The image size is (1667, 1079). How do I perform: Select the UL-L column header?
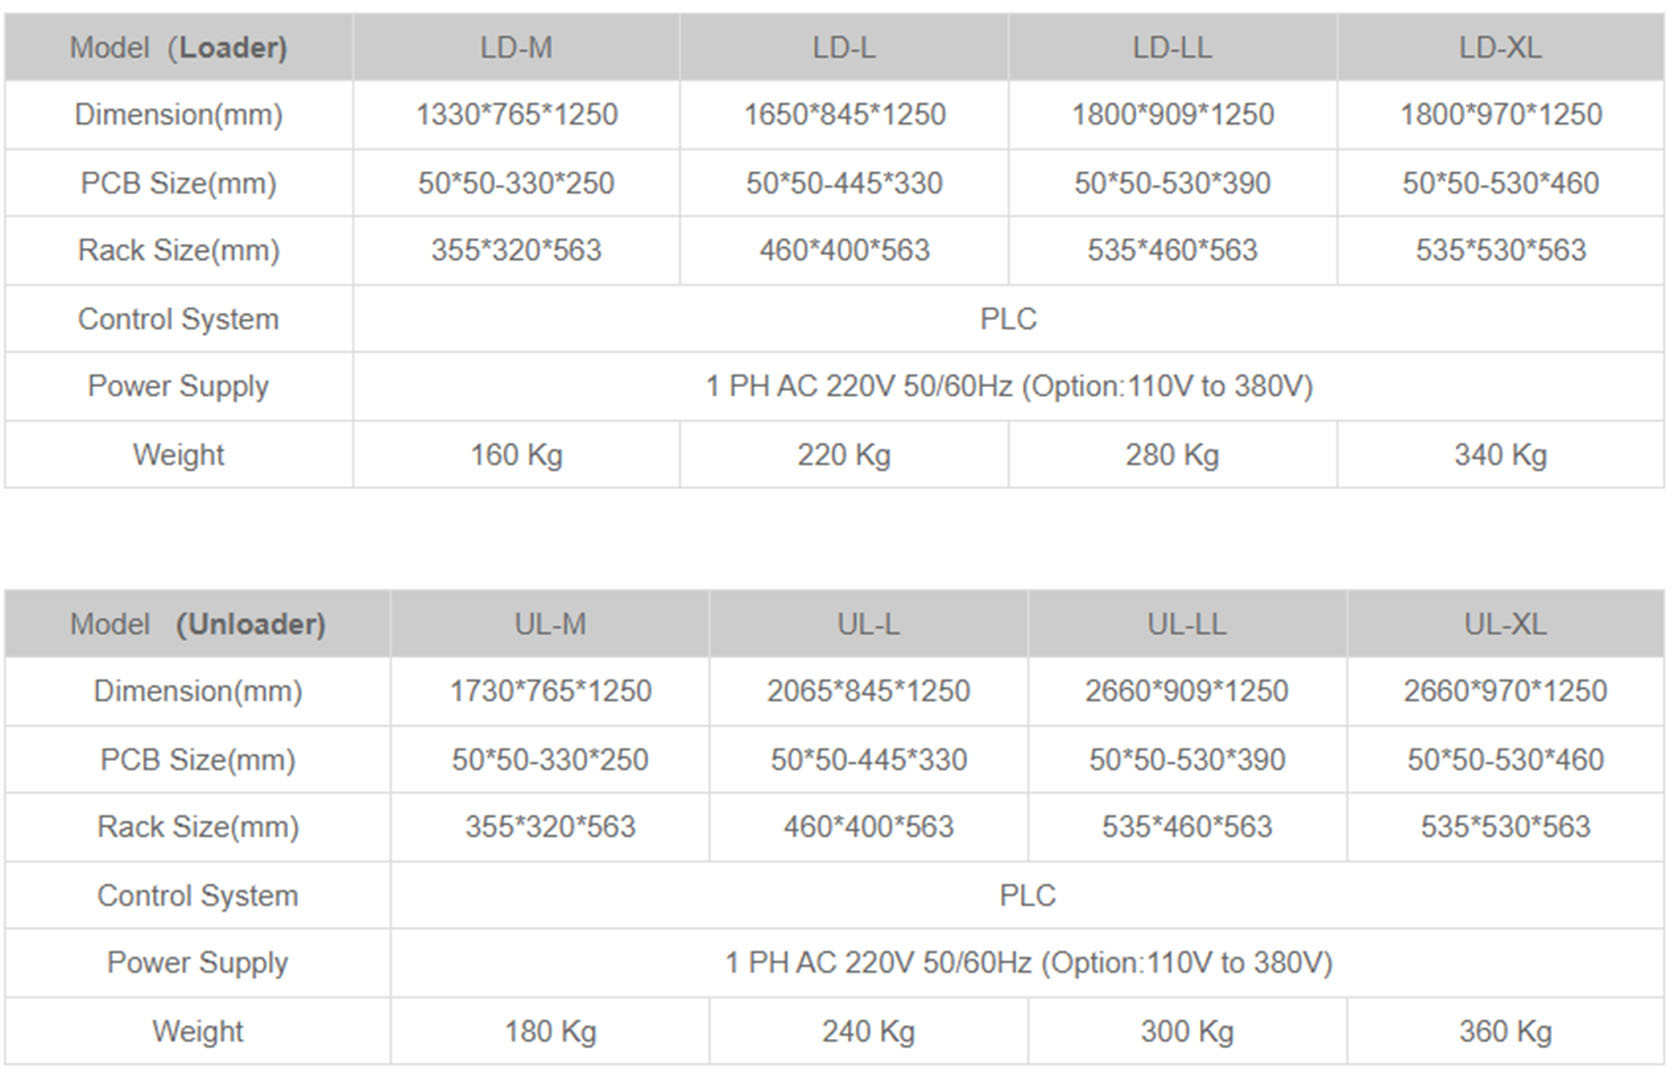(x=868, y=624)
